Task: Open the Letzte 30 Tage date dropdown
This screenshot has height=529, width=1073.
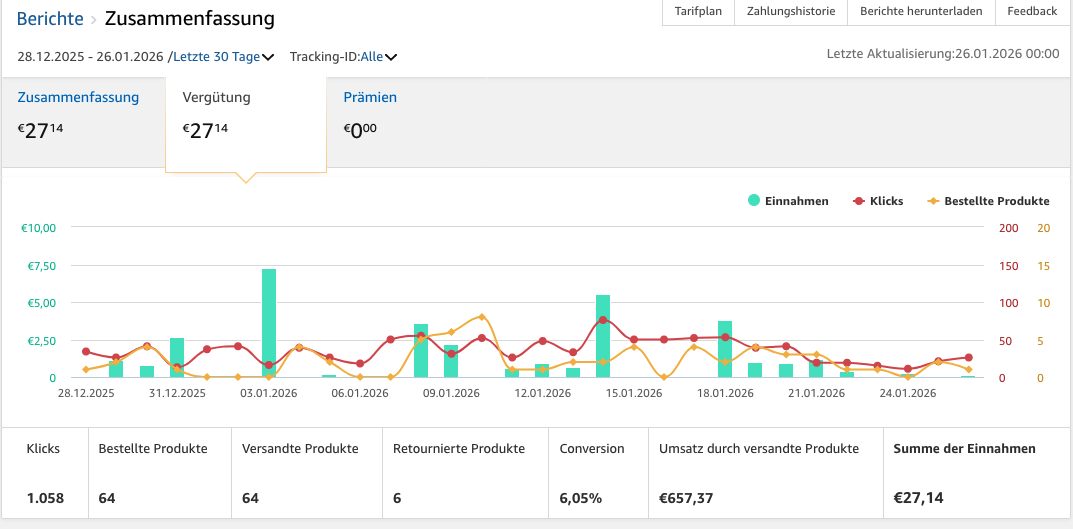Action: pos(223,57)
